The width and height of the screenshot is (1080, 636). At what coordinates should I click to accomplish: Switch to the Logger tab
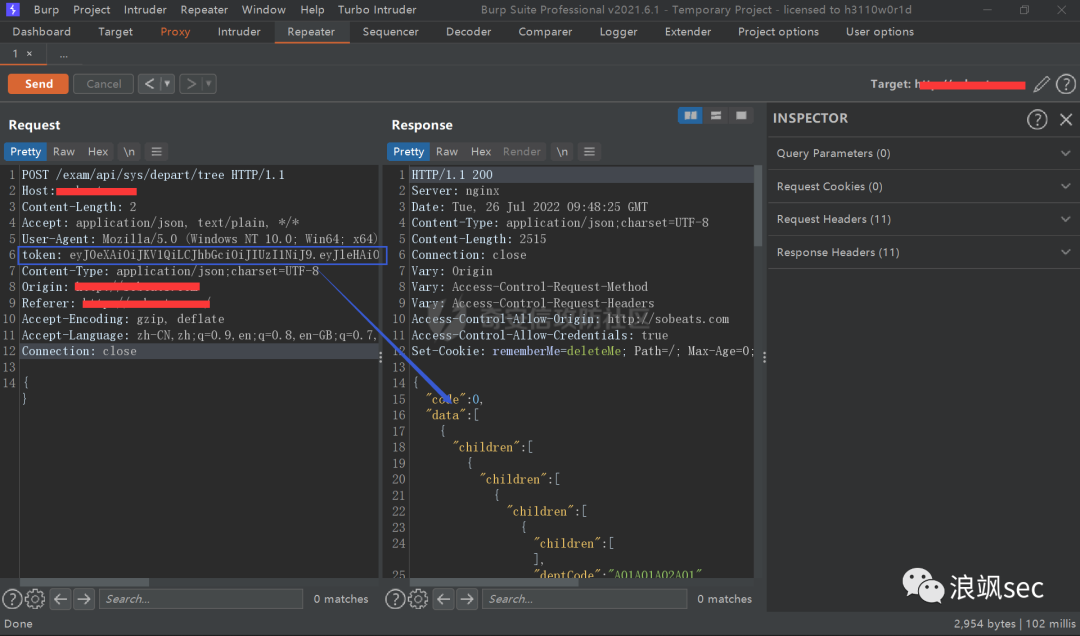(618, 32)
